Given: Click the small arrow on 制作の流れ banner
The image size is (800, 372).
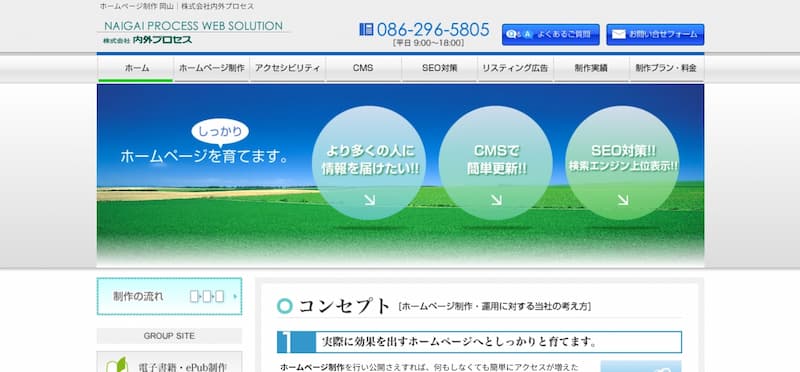Looking at the screenshot, I should [235, 296].
